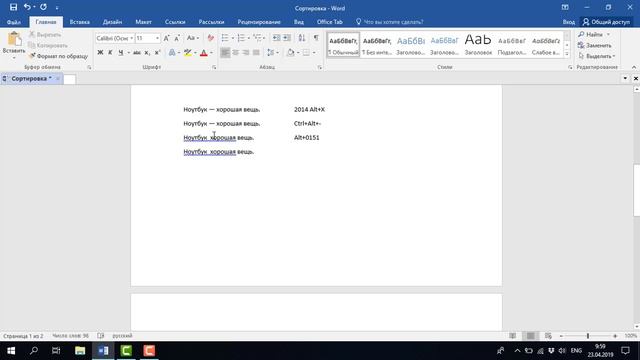This screenshot has width=640, height=360.
Task: Decrease indent in the paragraph group
Action: pos(276,38)
